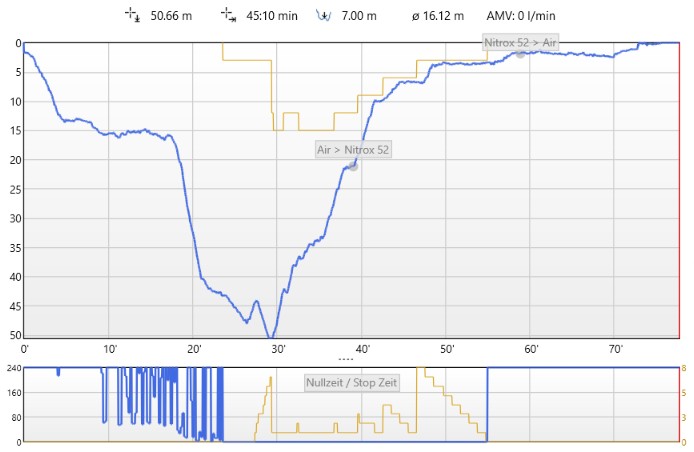
Task: Click the 8 value on lower chart's right axis
Action: click(684, 368)
